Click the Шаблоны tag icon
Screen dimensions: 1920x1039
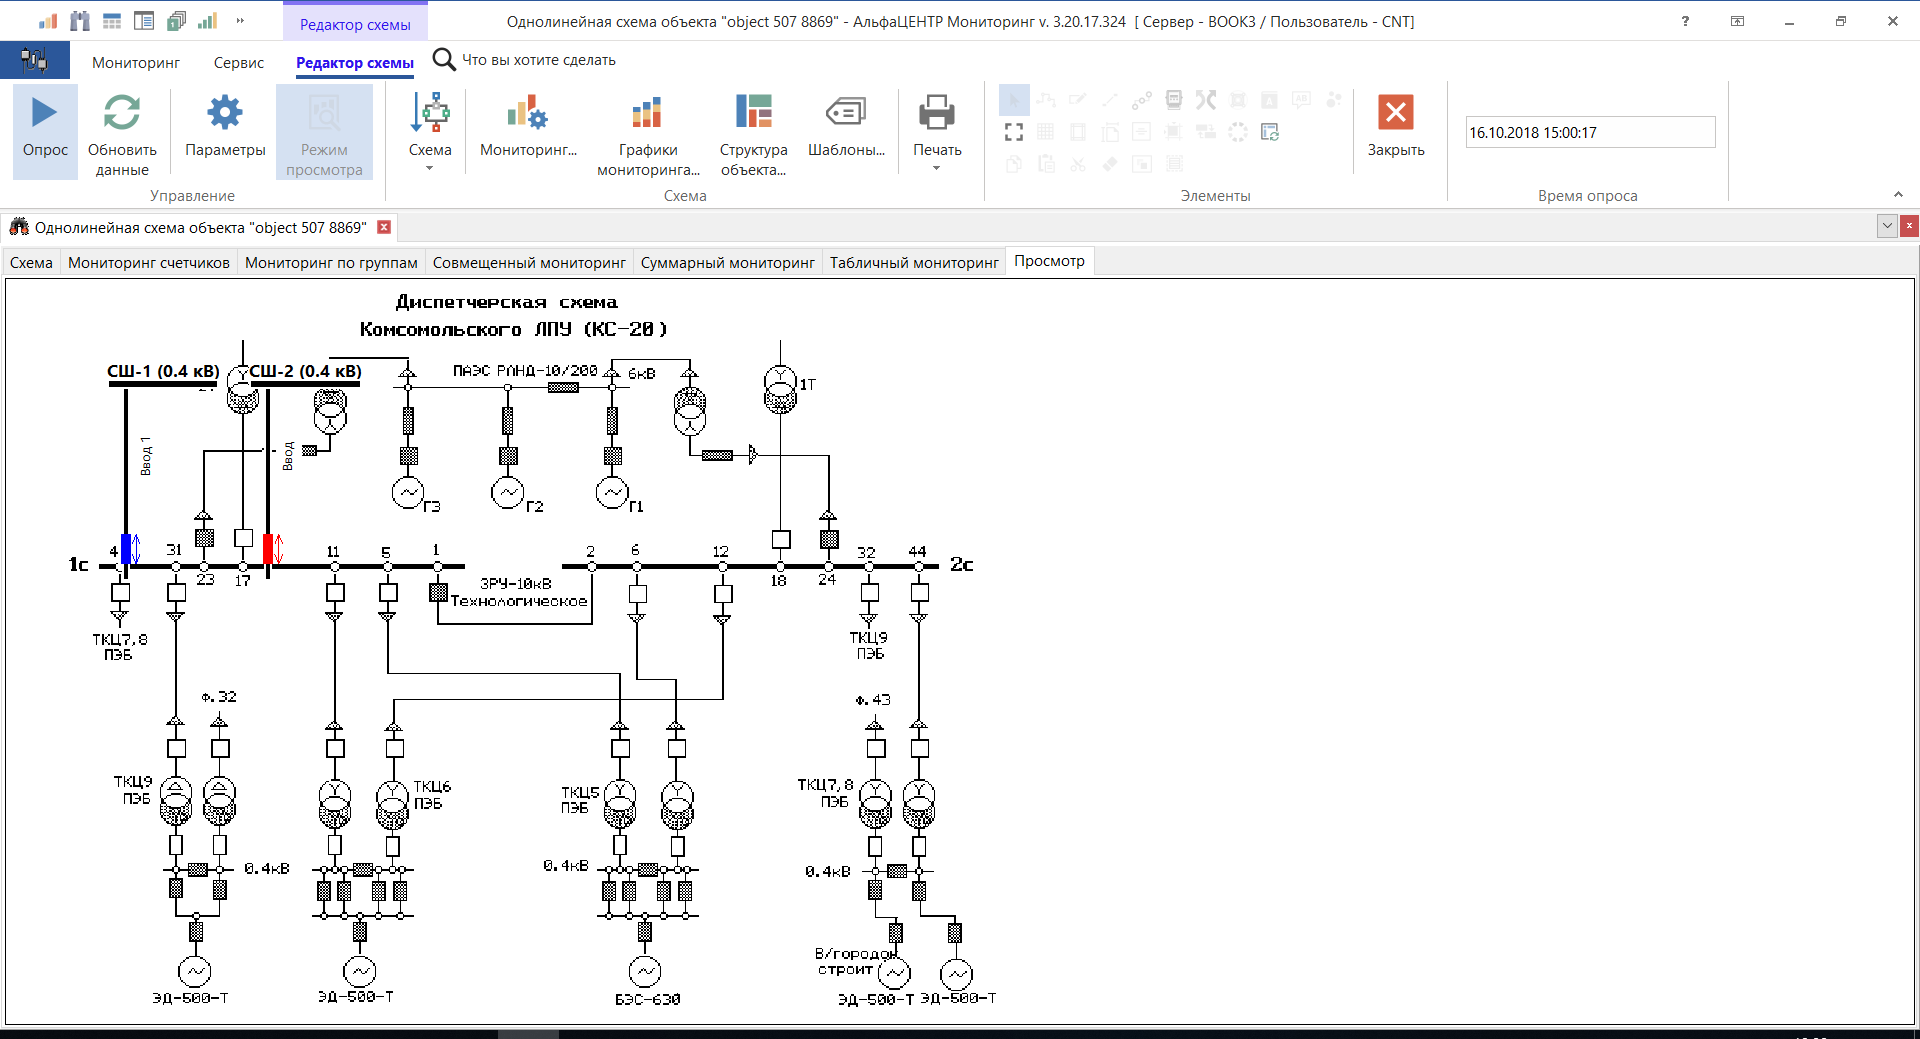845,111
